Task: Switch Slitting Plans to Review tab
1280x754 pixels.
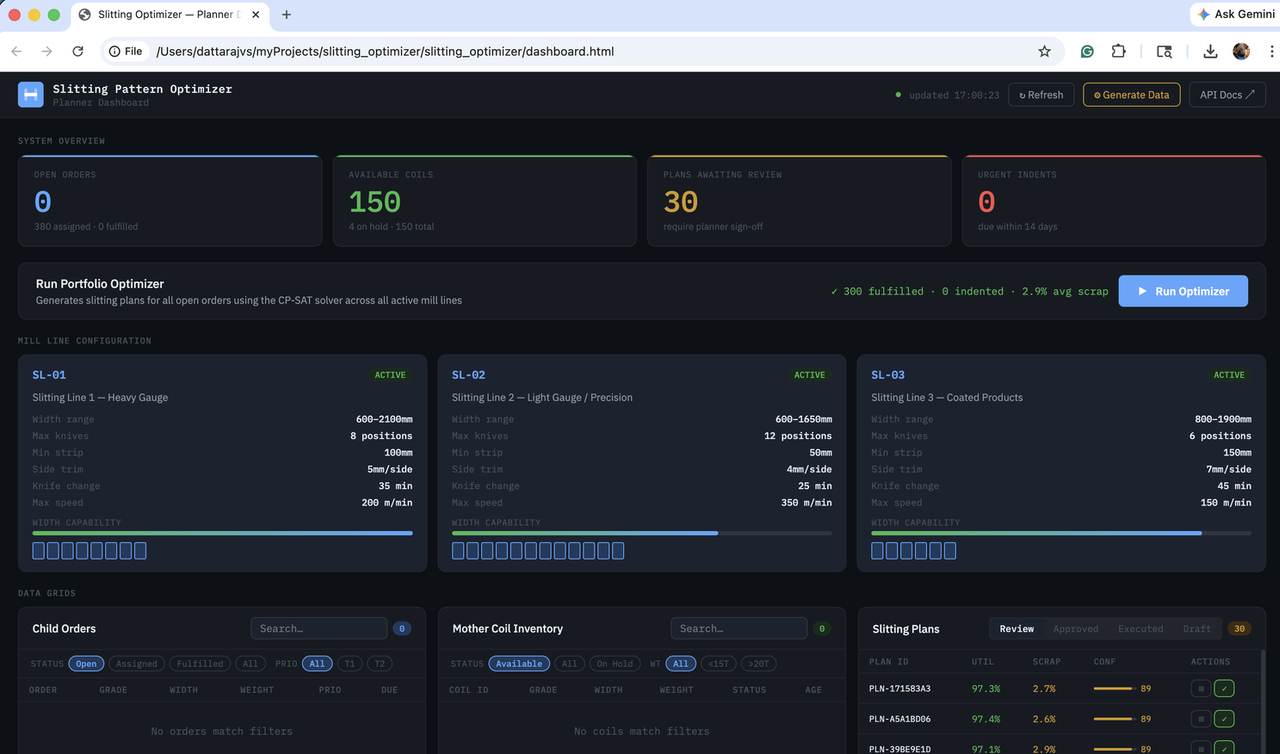Action: (1016, 629)
